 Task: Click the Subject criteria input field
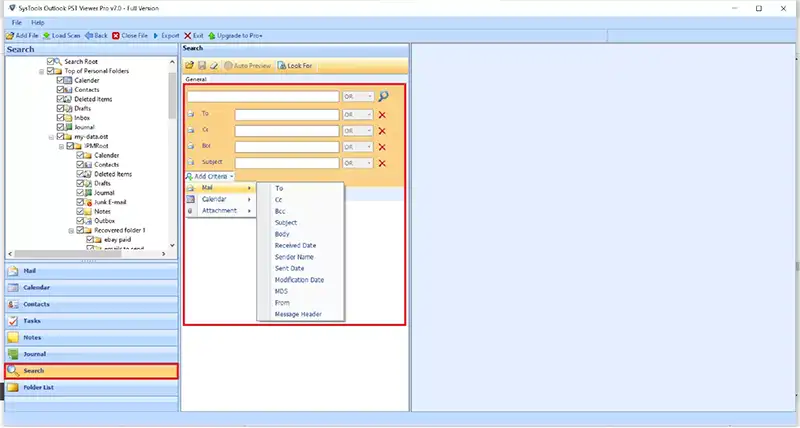coord(287,163)
